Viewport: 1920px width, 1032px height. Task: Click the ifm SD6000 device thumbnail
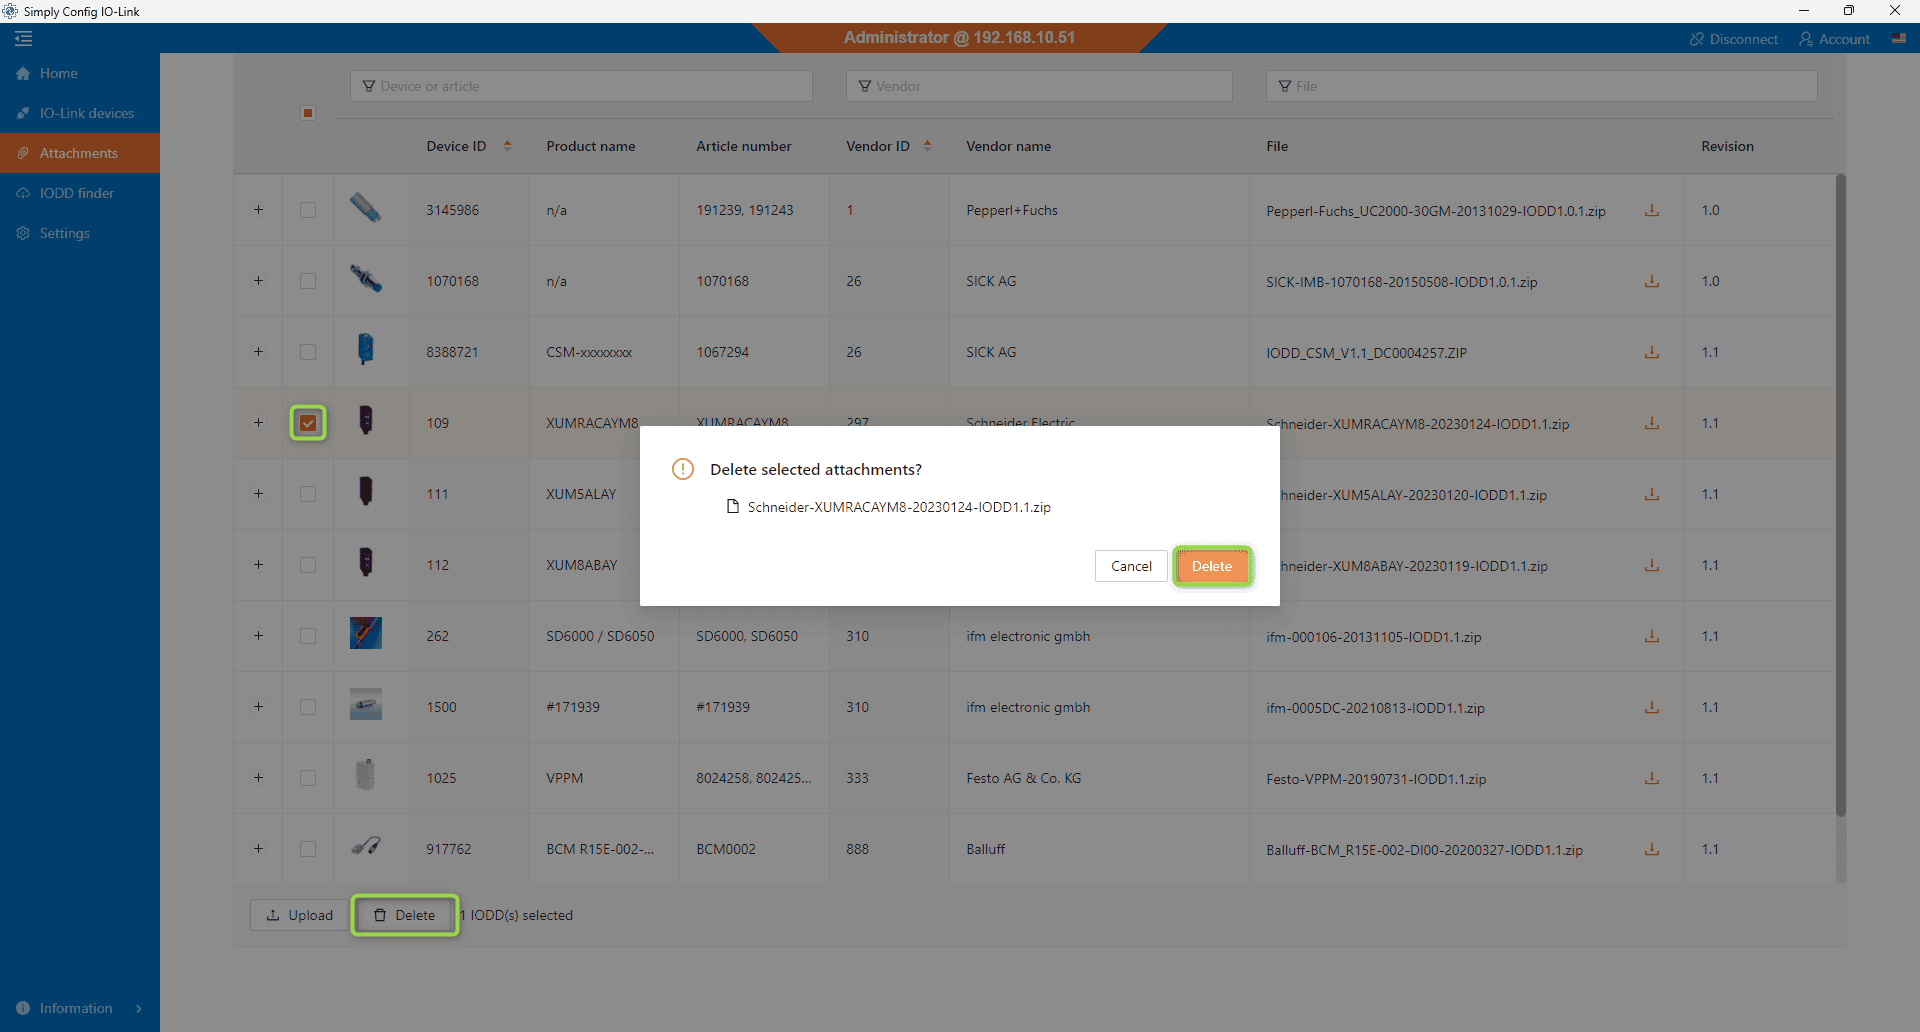click(365, 634)
